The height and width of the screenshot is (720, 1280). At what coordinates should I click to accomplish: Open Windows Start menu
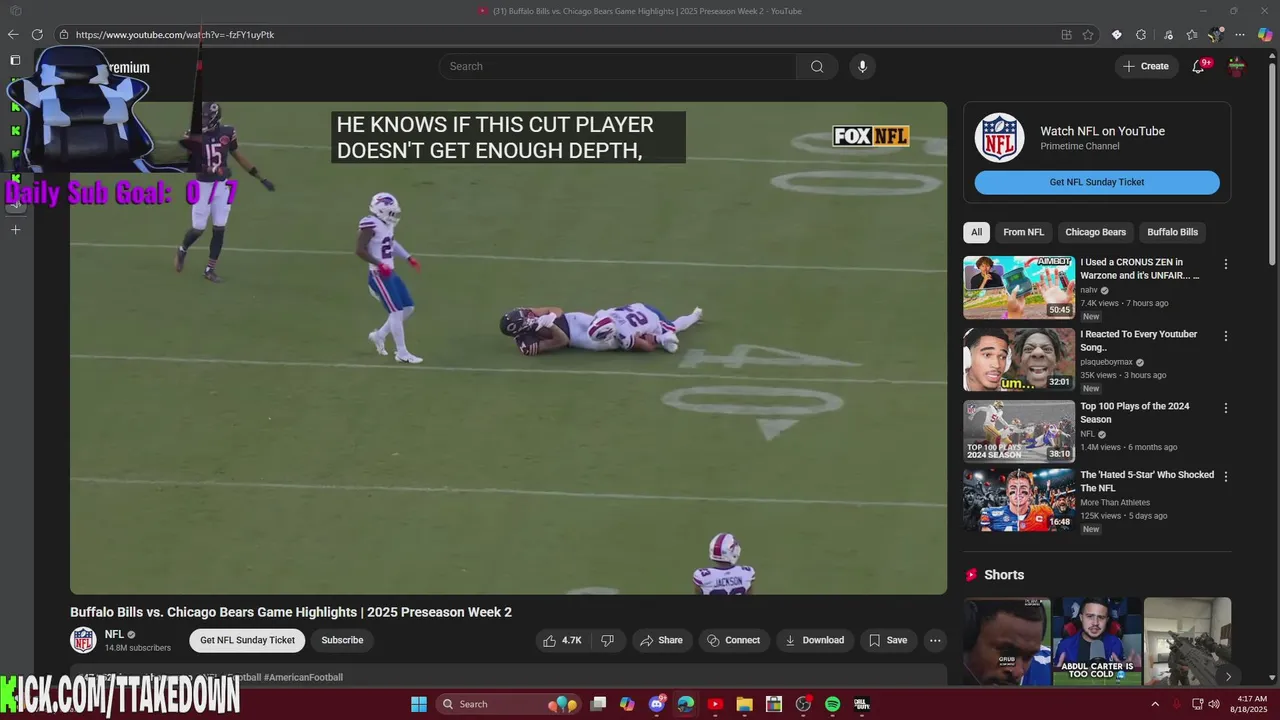[x=418, y=704]
